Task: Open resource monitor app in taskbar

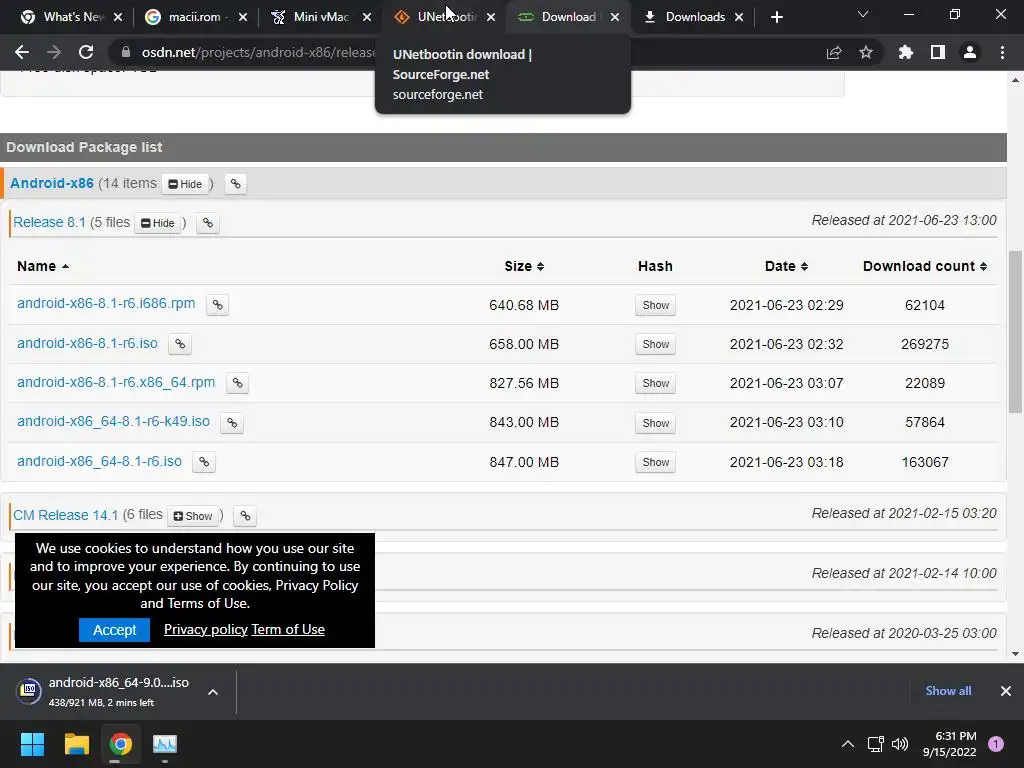Action: [165, 744]
